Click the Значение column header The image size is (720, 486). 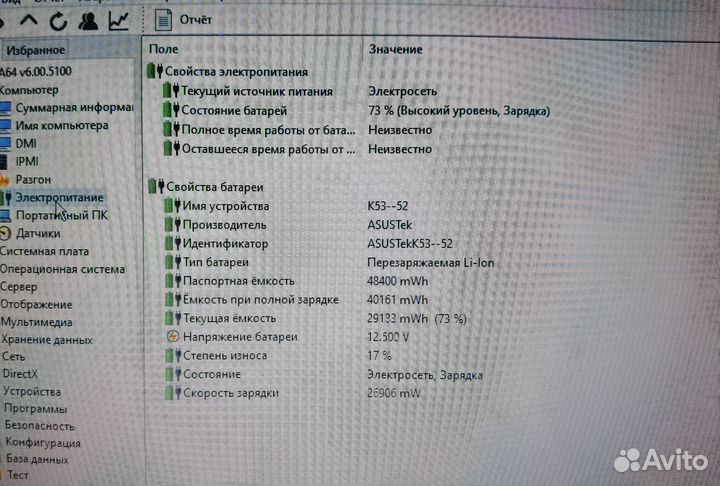coord(395,49)
